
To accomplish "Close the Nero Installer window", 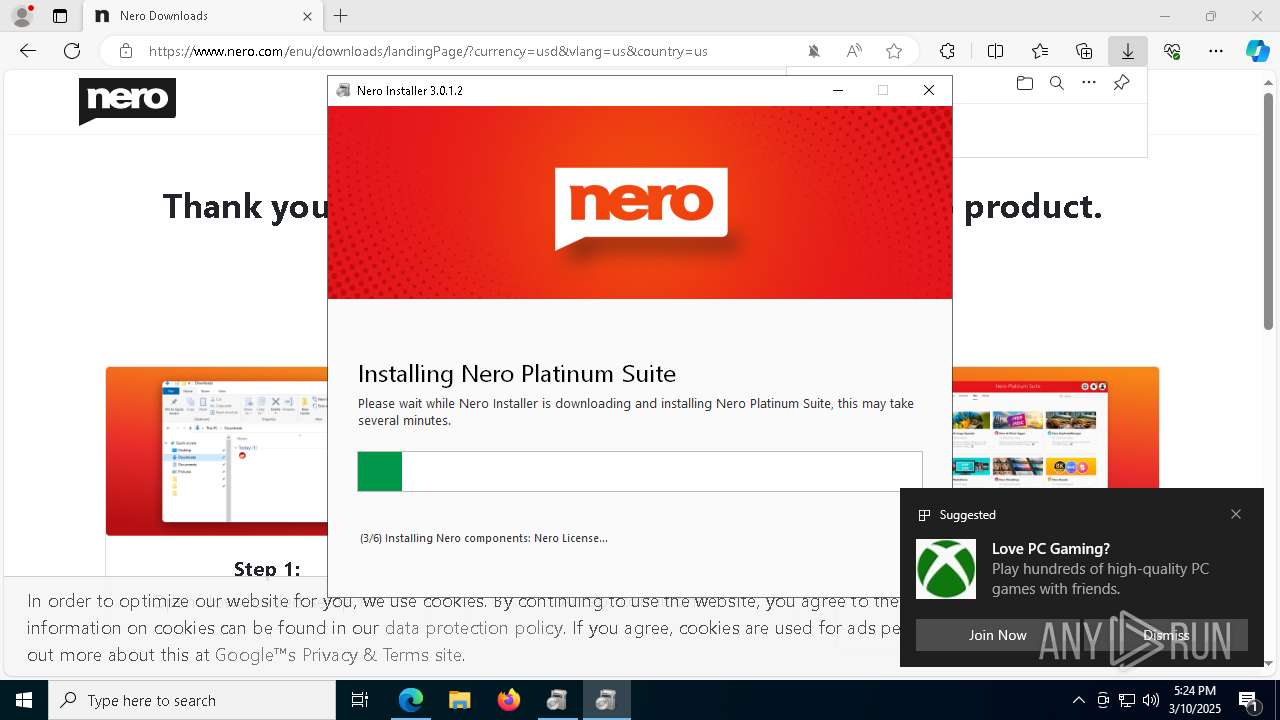I will point(929,90).
